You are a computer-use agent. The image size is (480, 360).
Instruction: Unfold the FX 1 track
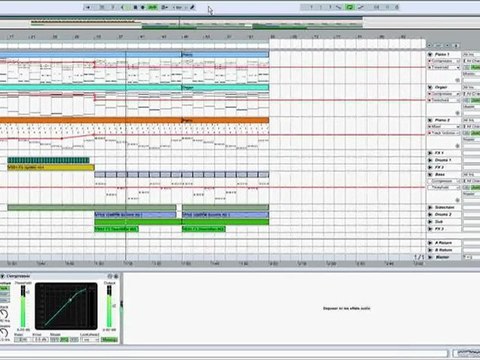(x=430, y=153)
